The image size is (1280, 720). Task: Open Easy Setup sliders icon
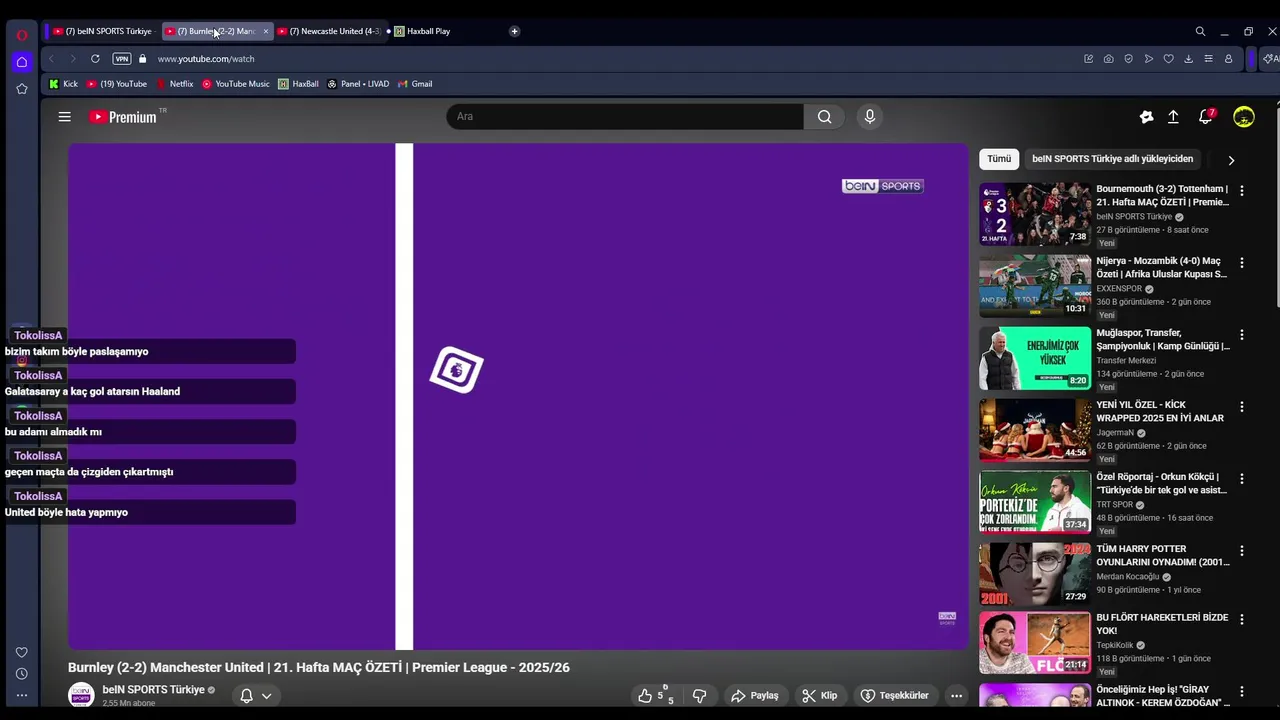click(x=1208, y=59)
